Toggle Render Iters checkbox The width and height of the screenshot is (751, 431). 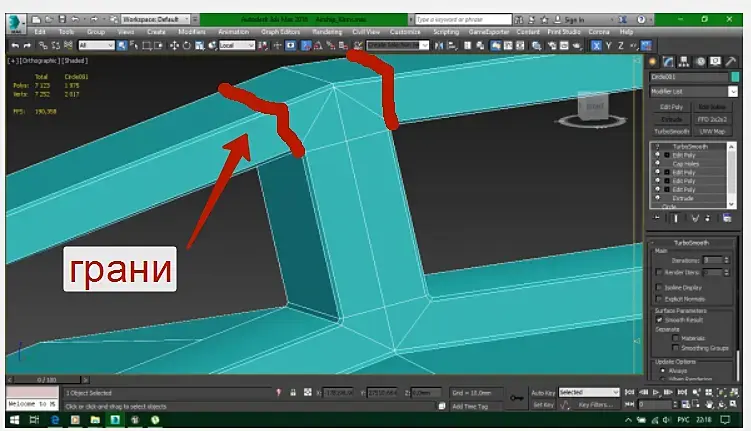click(x=659, y=272)
